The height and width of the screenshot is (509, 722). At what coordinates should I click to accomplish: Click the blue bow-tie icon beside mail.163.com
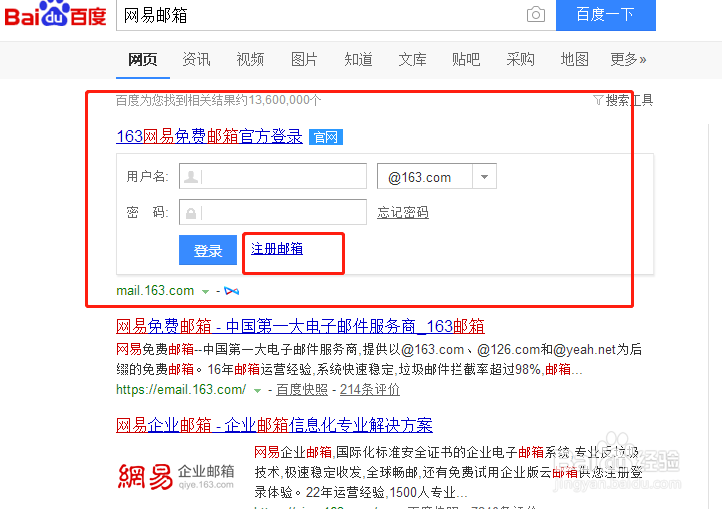click(x=232, y=291)
